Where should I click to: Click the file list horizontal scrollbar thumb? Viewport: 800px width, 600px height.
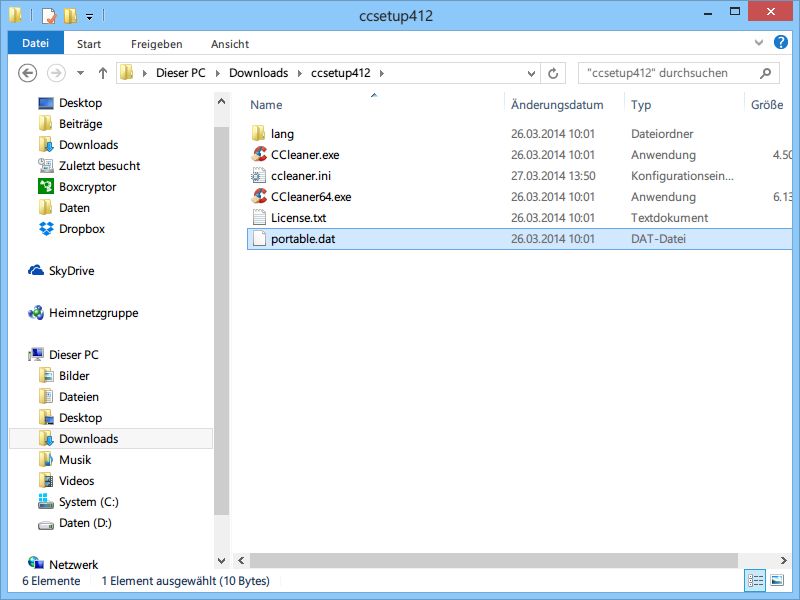(493, 560)
